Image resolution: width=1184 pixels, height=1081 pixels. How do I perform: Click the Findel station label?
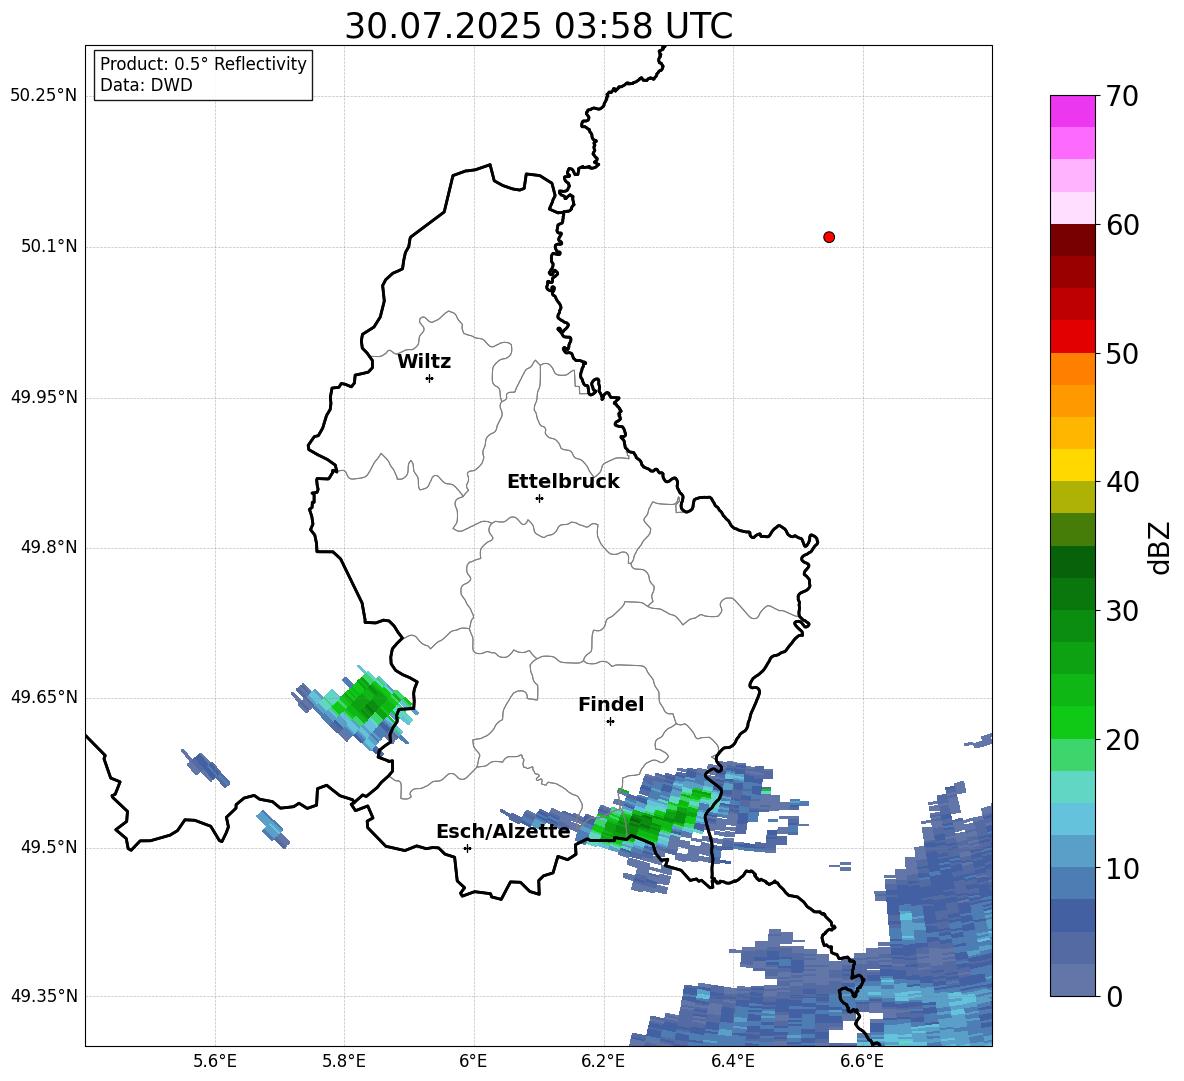[611, 704]
